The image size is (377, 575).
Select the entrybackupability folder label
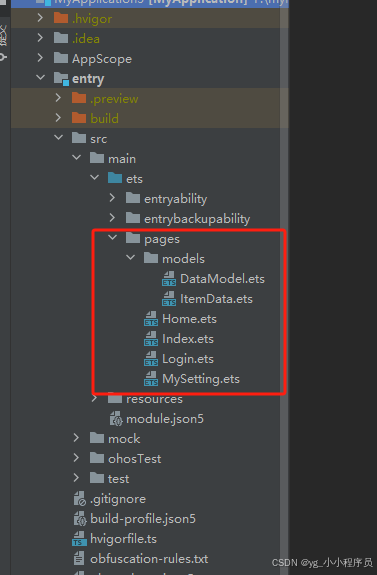click(197, 219)
